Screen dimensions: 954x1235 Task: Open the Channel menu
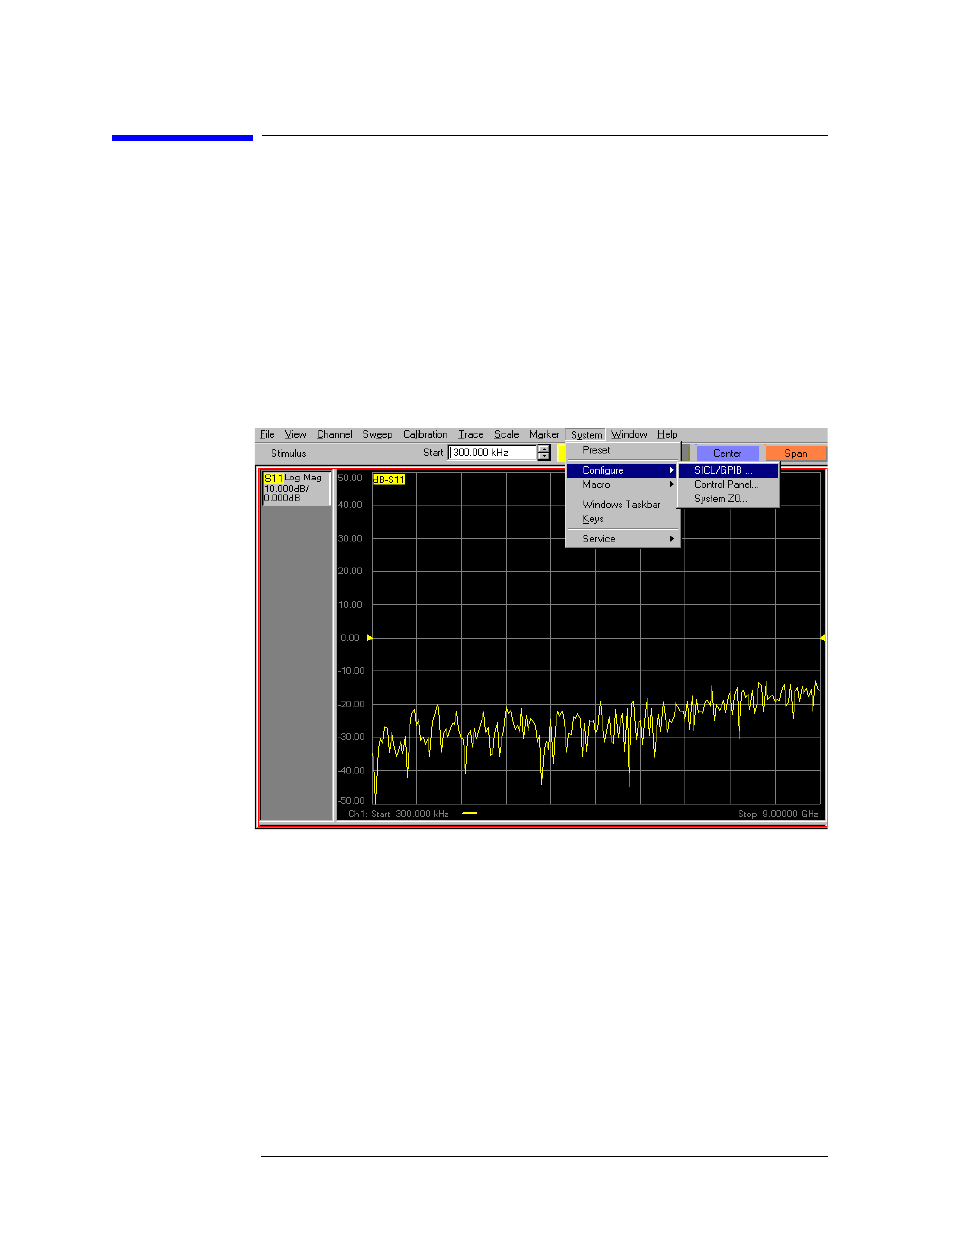click(x=334, y=435)
